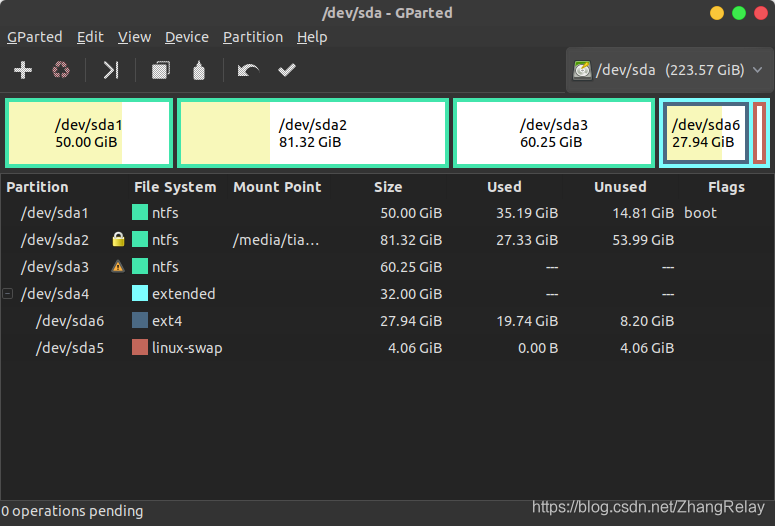The height and width of the screenshot is (526, 775).
Task: Select the /dev/sda4 partition row
Action: tap(387, 294)
